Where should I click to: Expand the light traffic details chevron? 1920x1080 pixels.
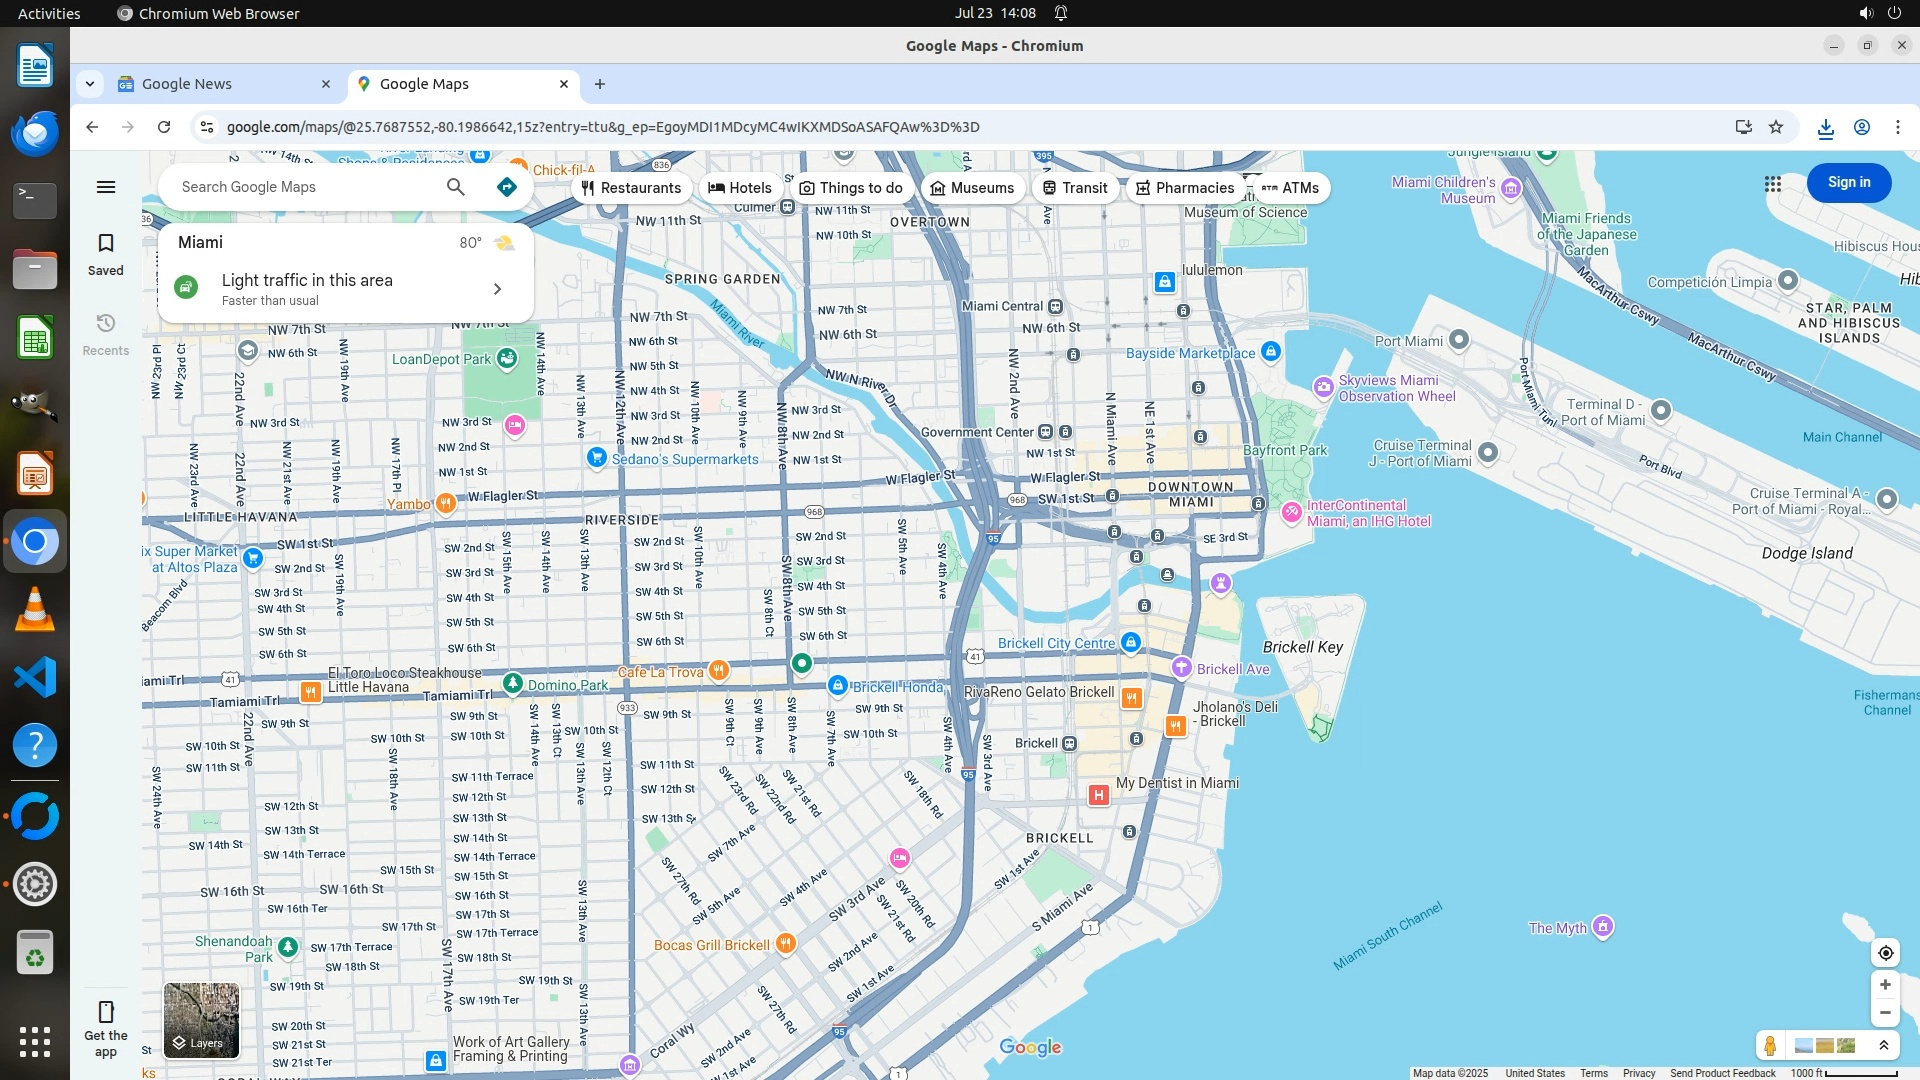tap(497, 289)
